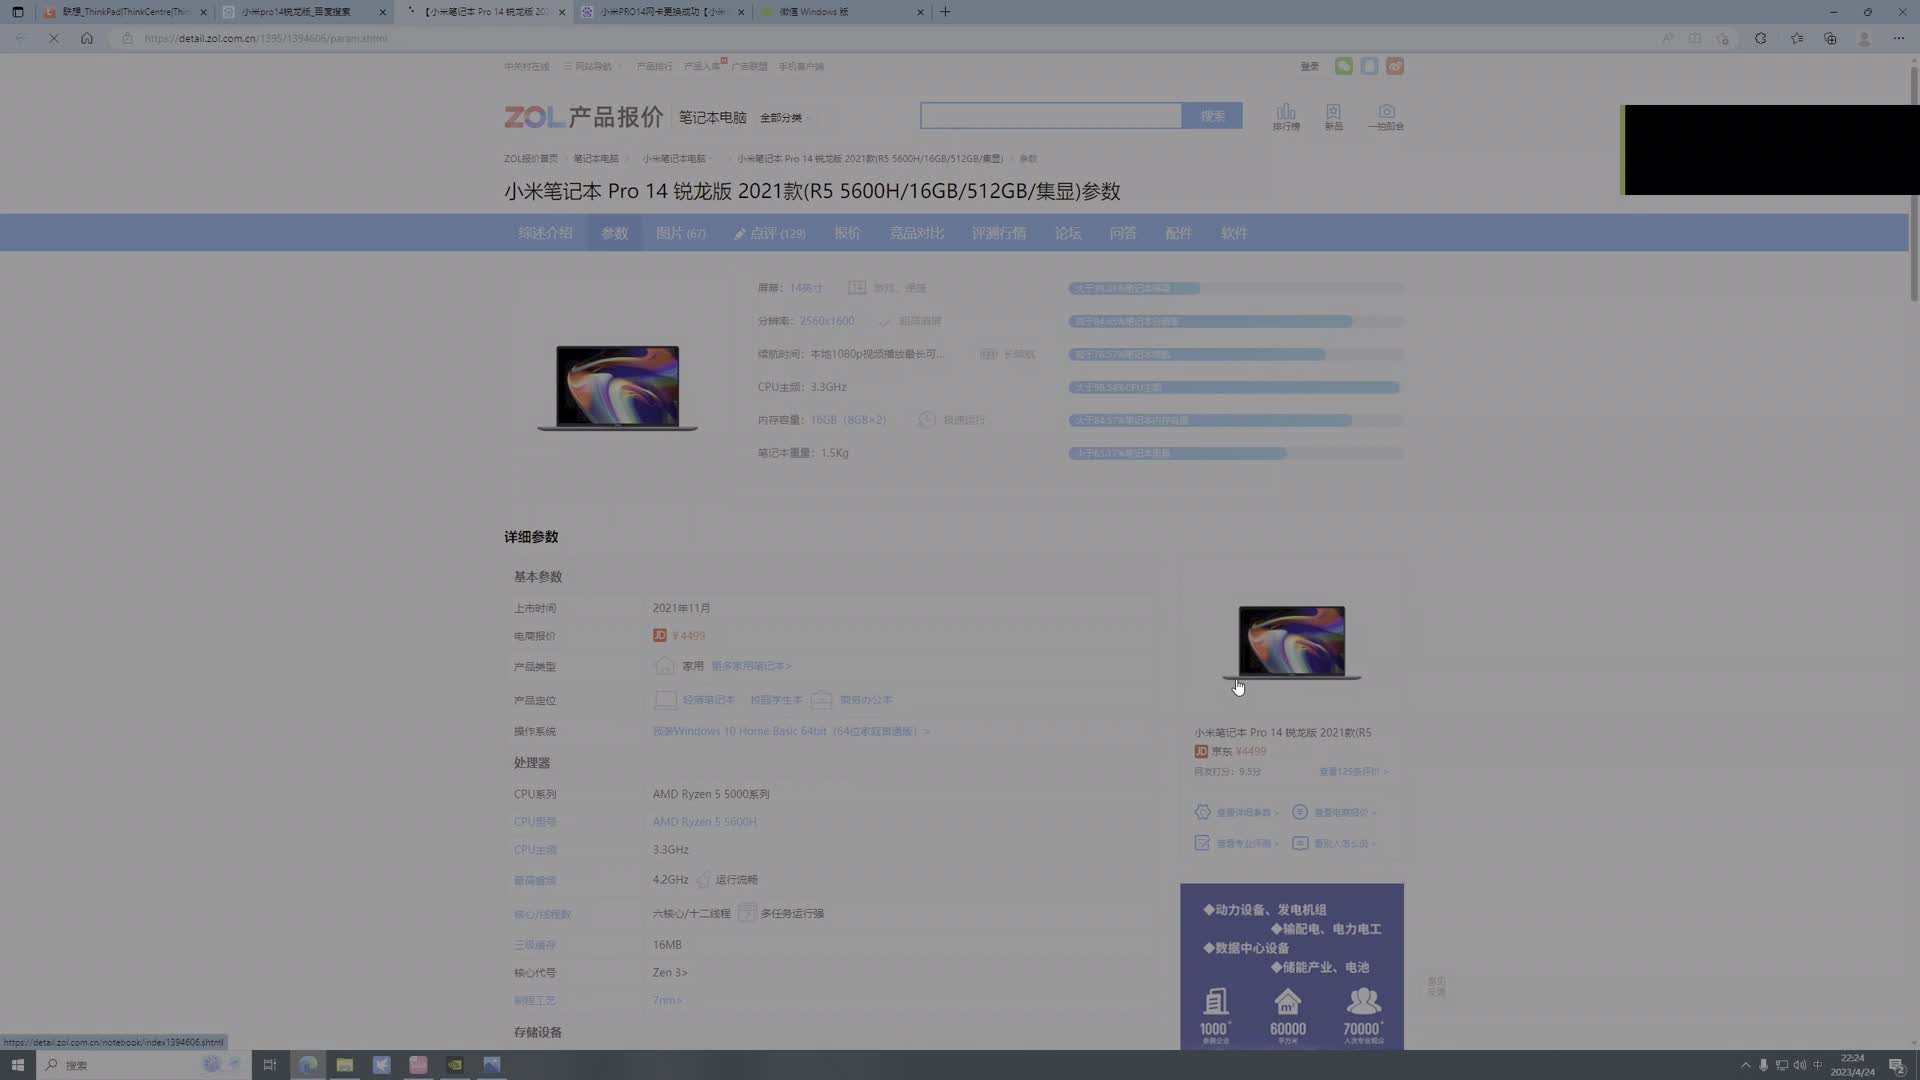Open the 评测行情 tab
This screenshot has width=1920, height=1080.
(x=998, y=233)
